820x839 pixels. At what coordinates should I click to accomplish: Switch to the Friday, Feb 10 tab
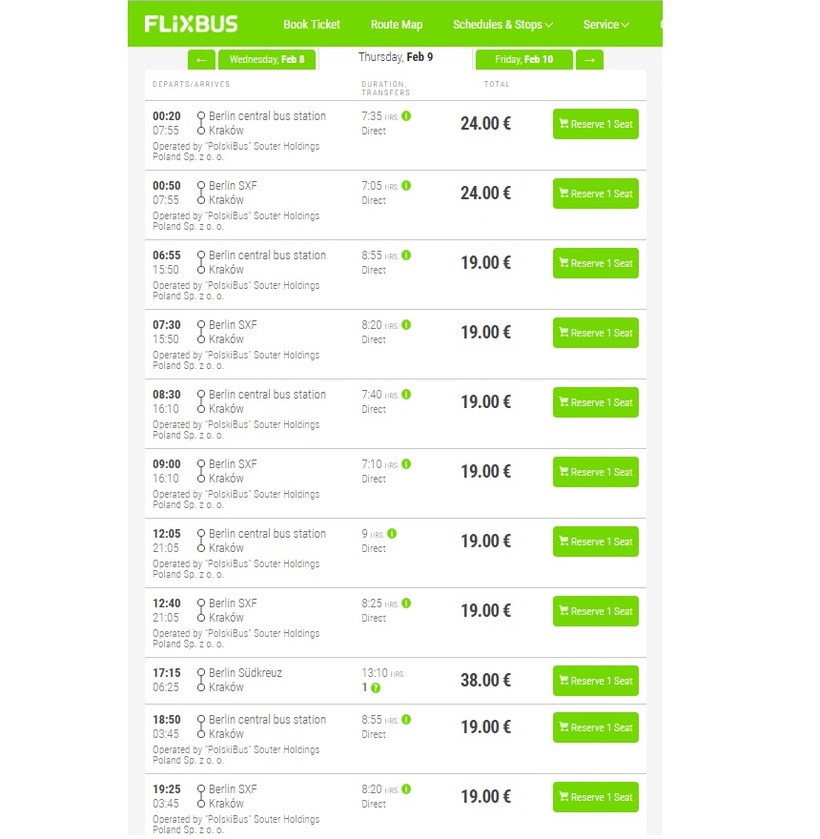click(x=523, y=60)
